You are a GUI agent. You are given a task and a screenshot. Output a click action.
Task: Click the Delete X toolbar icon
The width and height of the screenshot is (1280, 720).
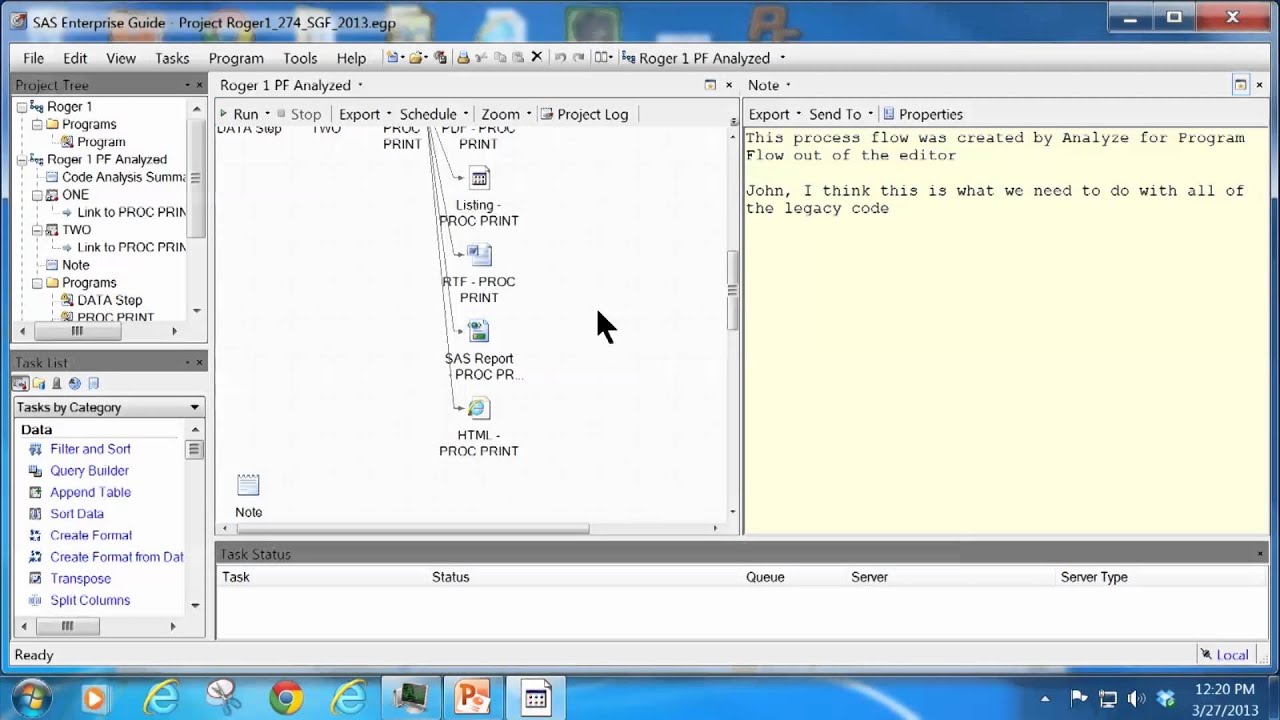537,57
